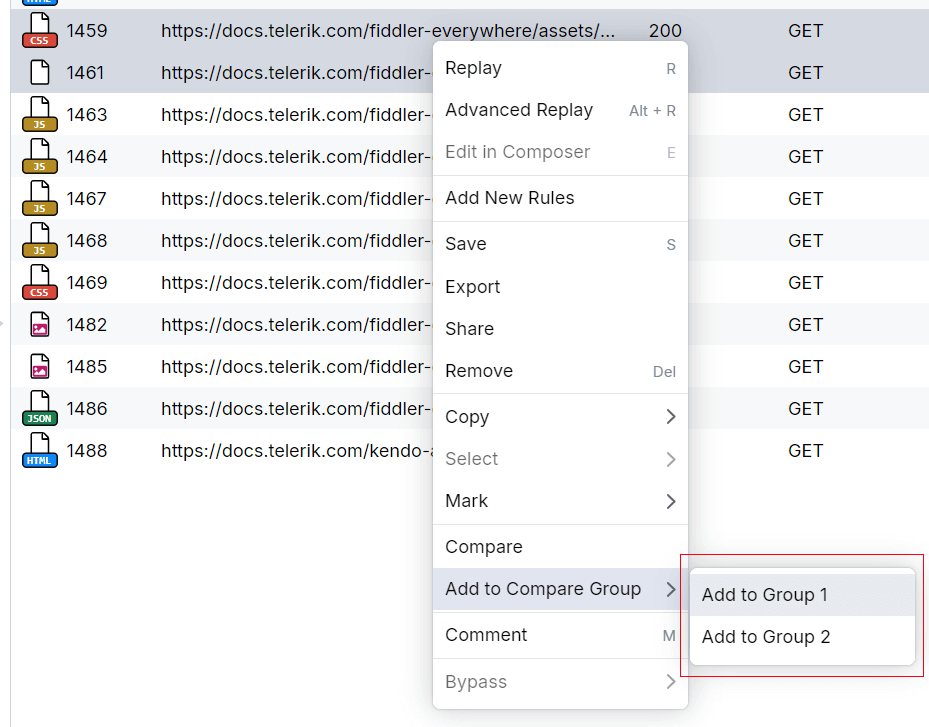
Task: Select the JS icon for session 1467
Action: point(40,198)
